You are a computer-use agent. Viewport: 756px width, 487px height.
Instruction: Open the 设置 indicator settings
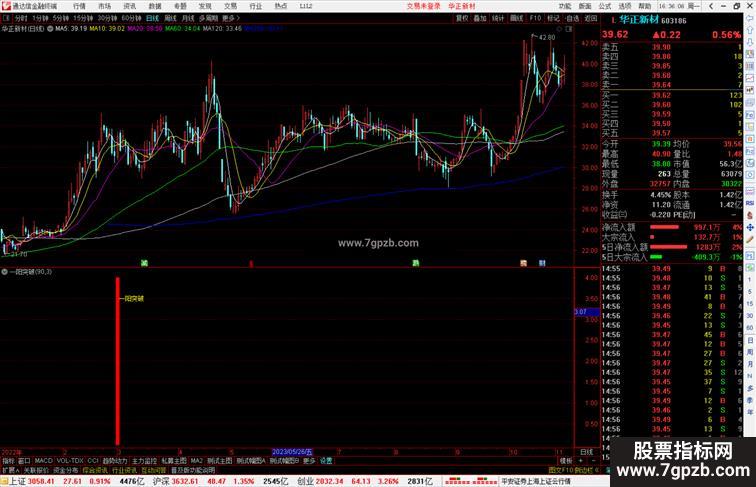(x=326, y=461)
